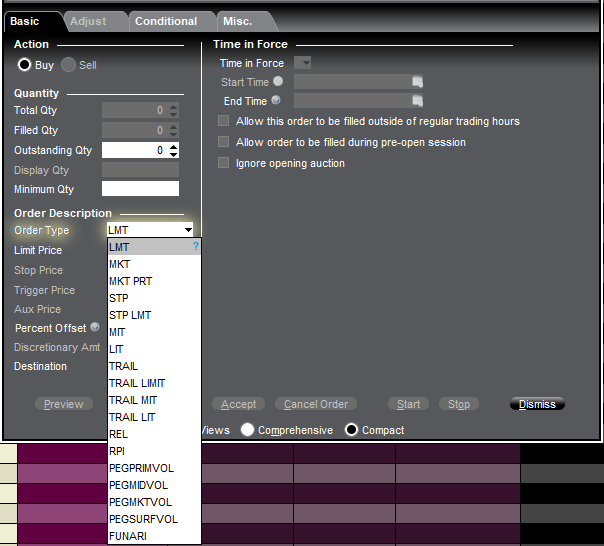Select RPI order type

pos(154,451)
